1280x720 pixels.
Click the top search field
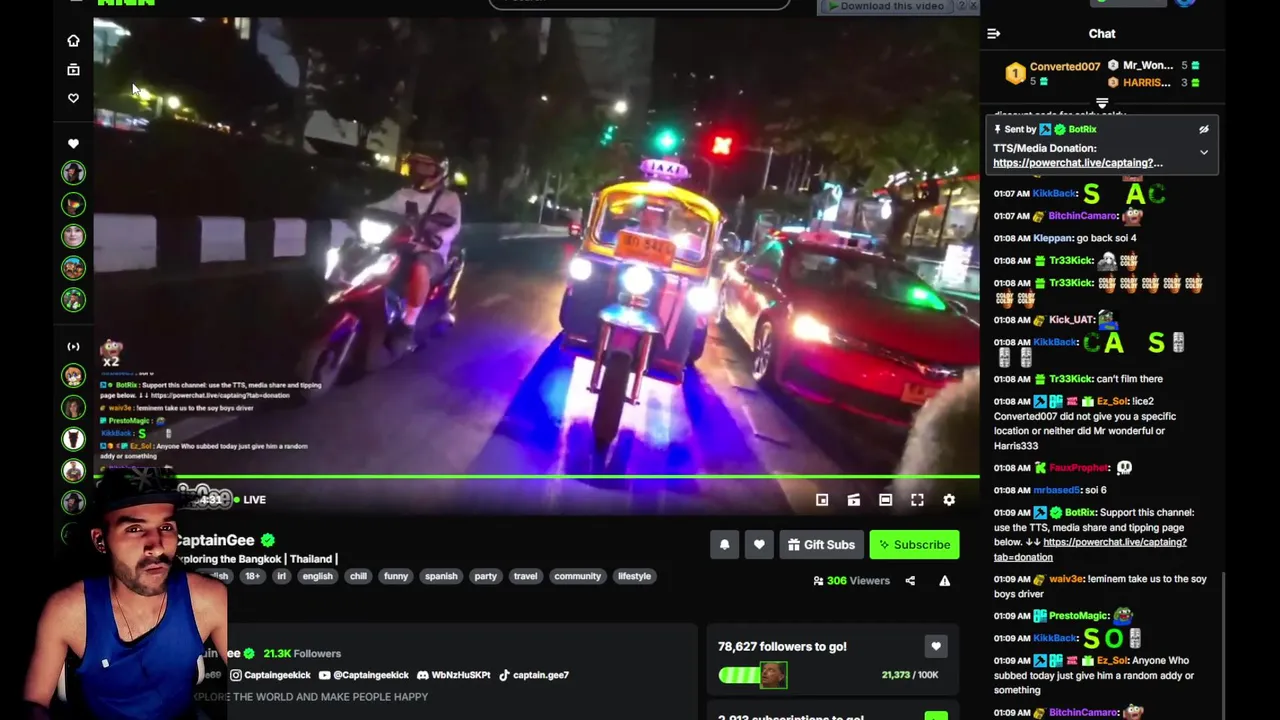pos(639,3)
